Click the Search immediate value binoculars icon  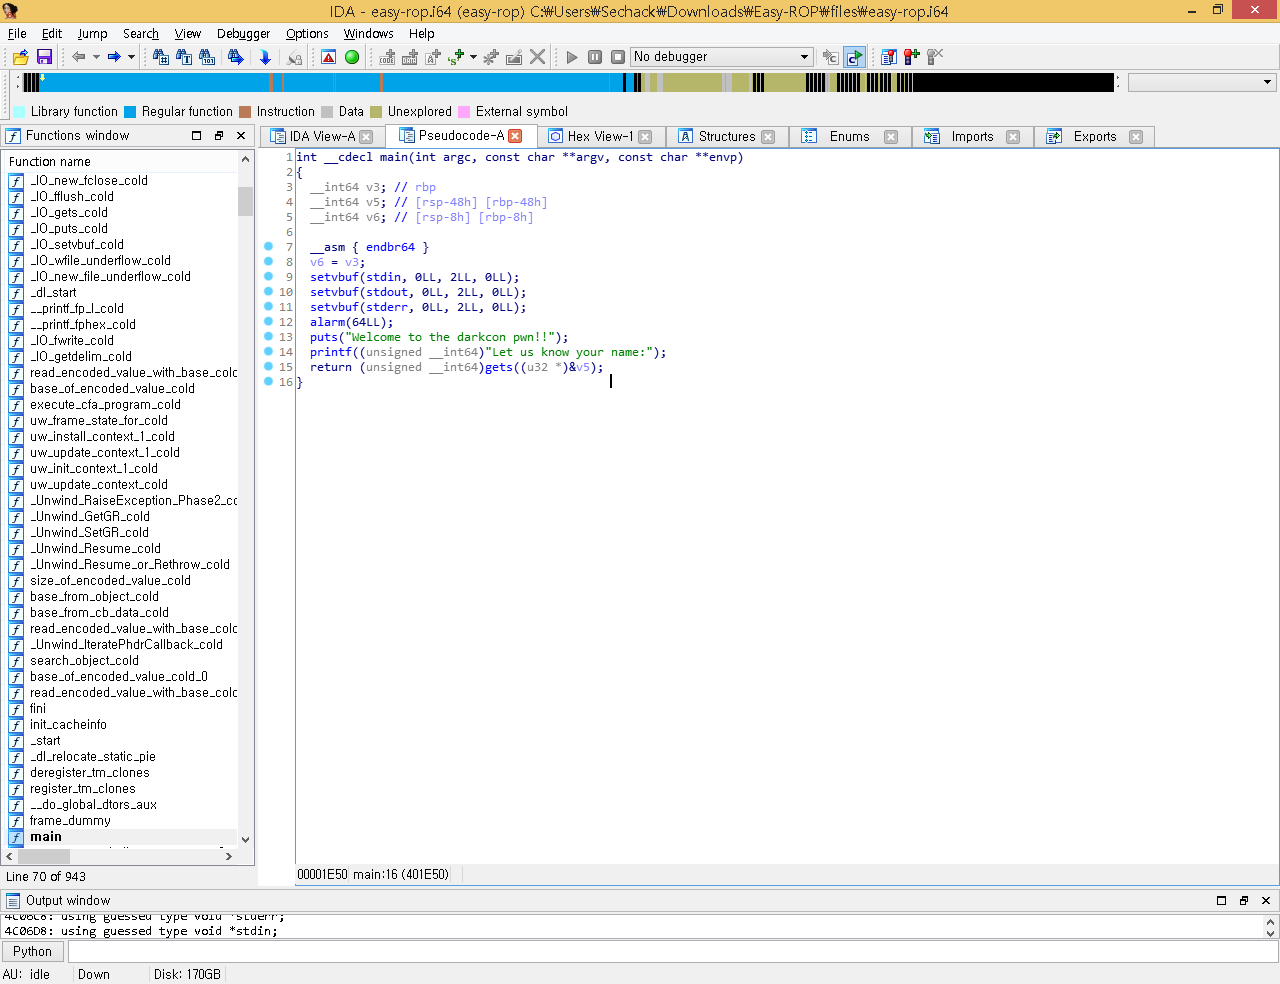161,57
